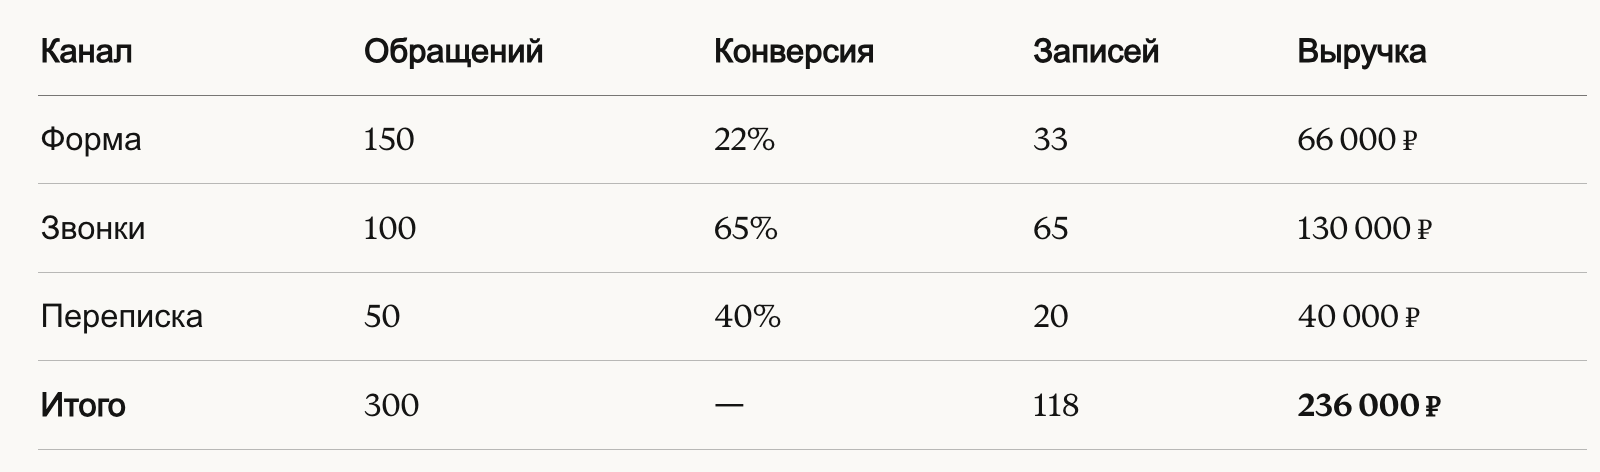Select the Звонки row label
This screenshot has height=472, width=1600.
pyautogui.click(x=93, y=228)
